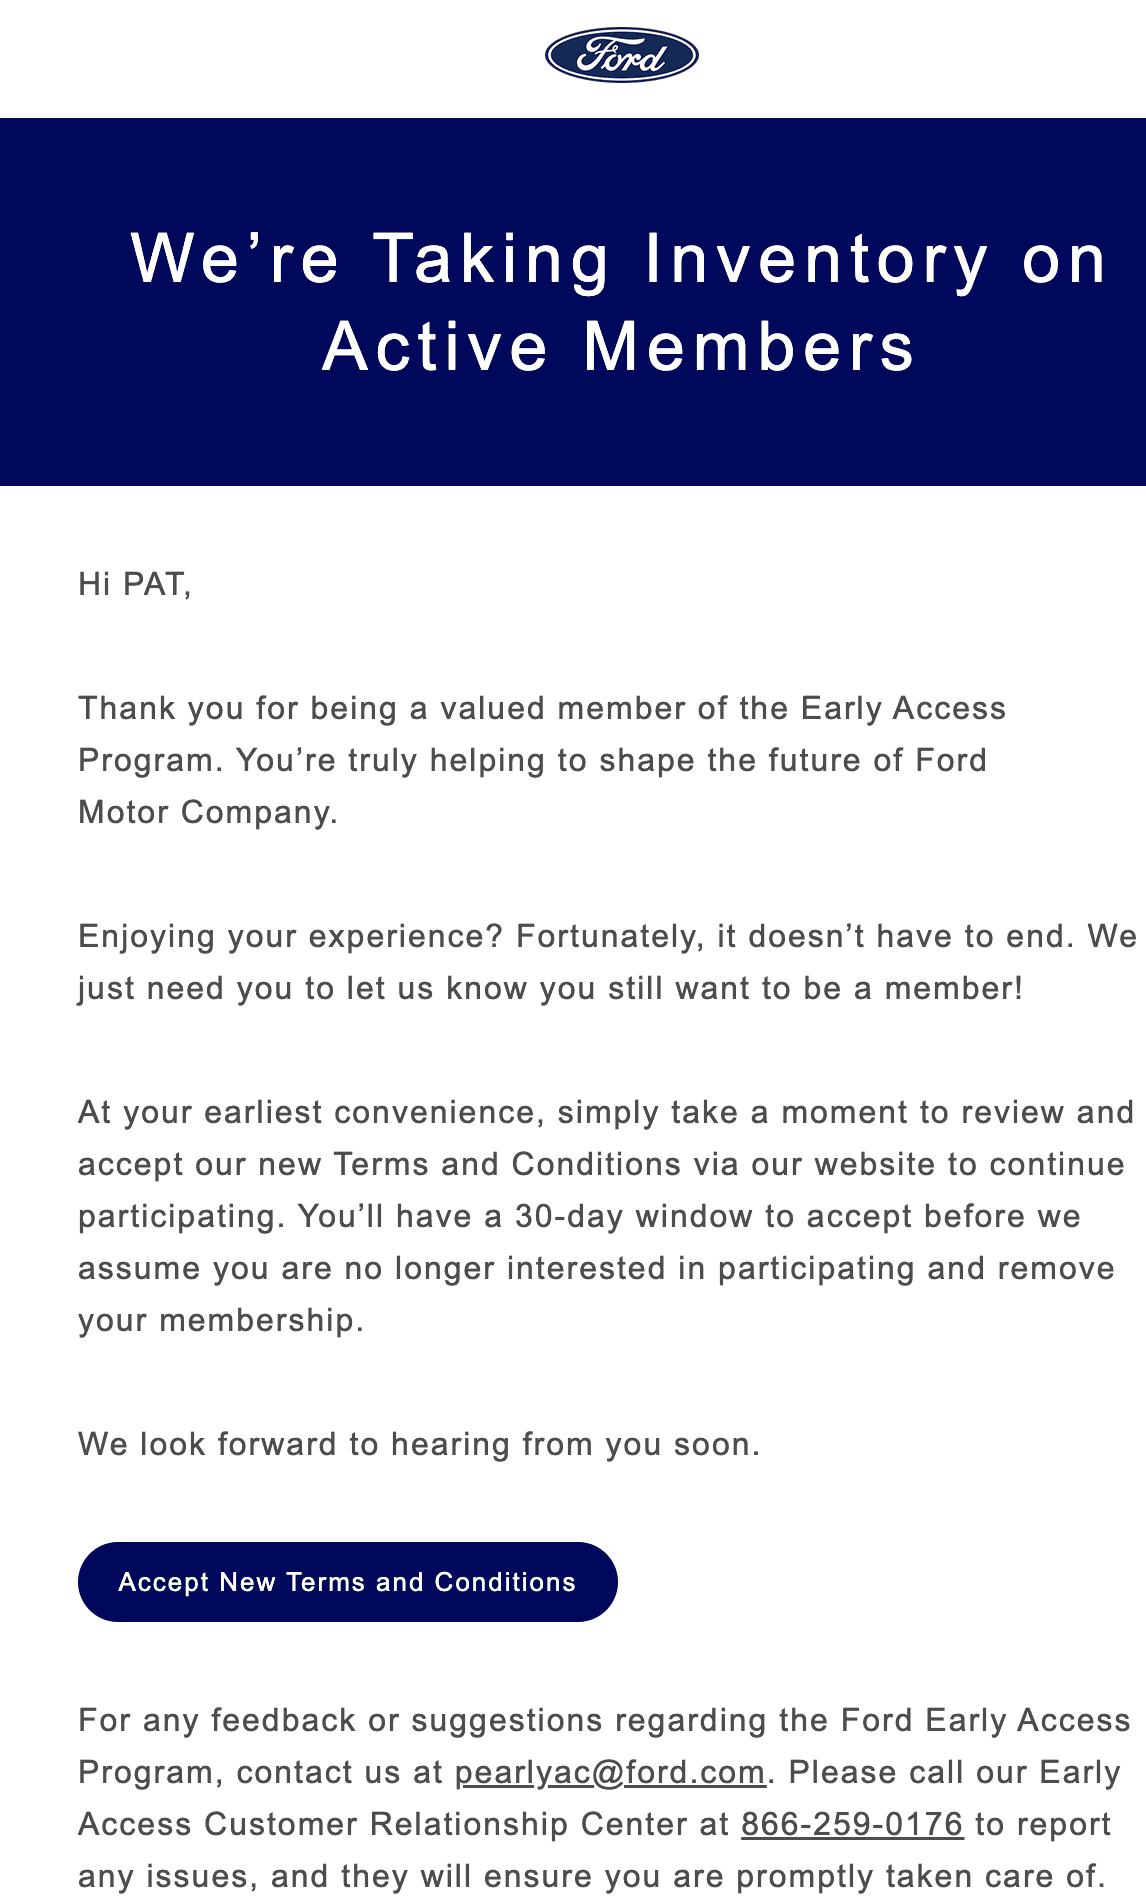Click the 866-259-0176 phone number link
The height and width of the screenshot is (1904, 1146).
click(852, 1824)
